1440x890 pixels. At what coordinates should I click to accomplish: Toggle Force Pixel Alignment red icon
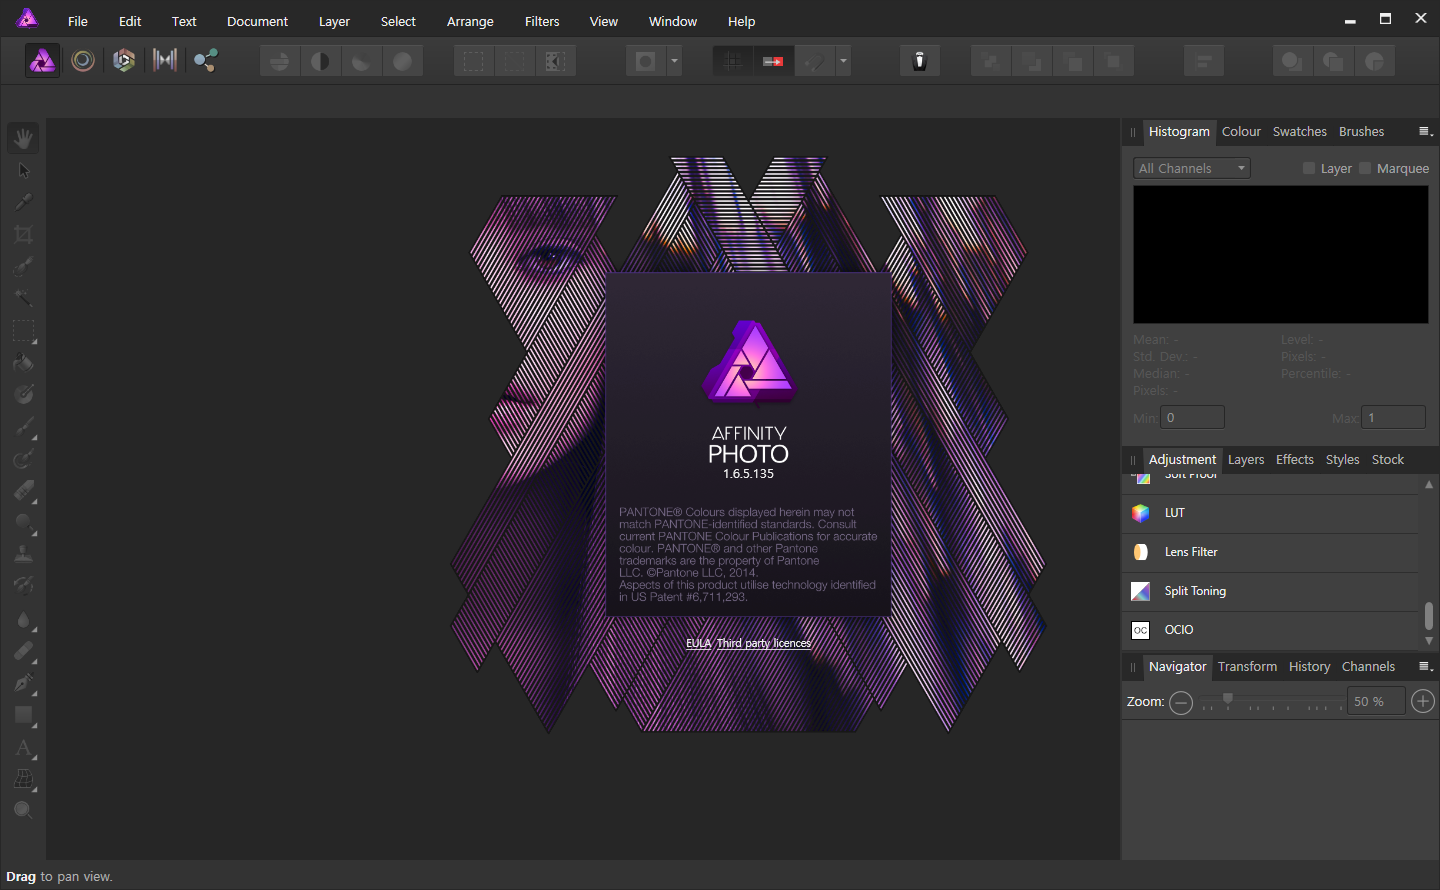(x=773, y=61)
